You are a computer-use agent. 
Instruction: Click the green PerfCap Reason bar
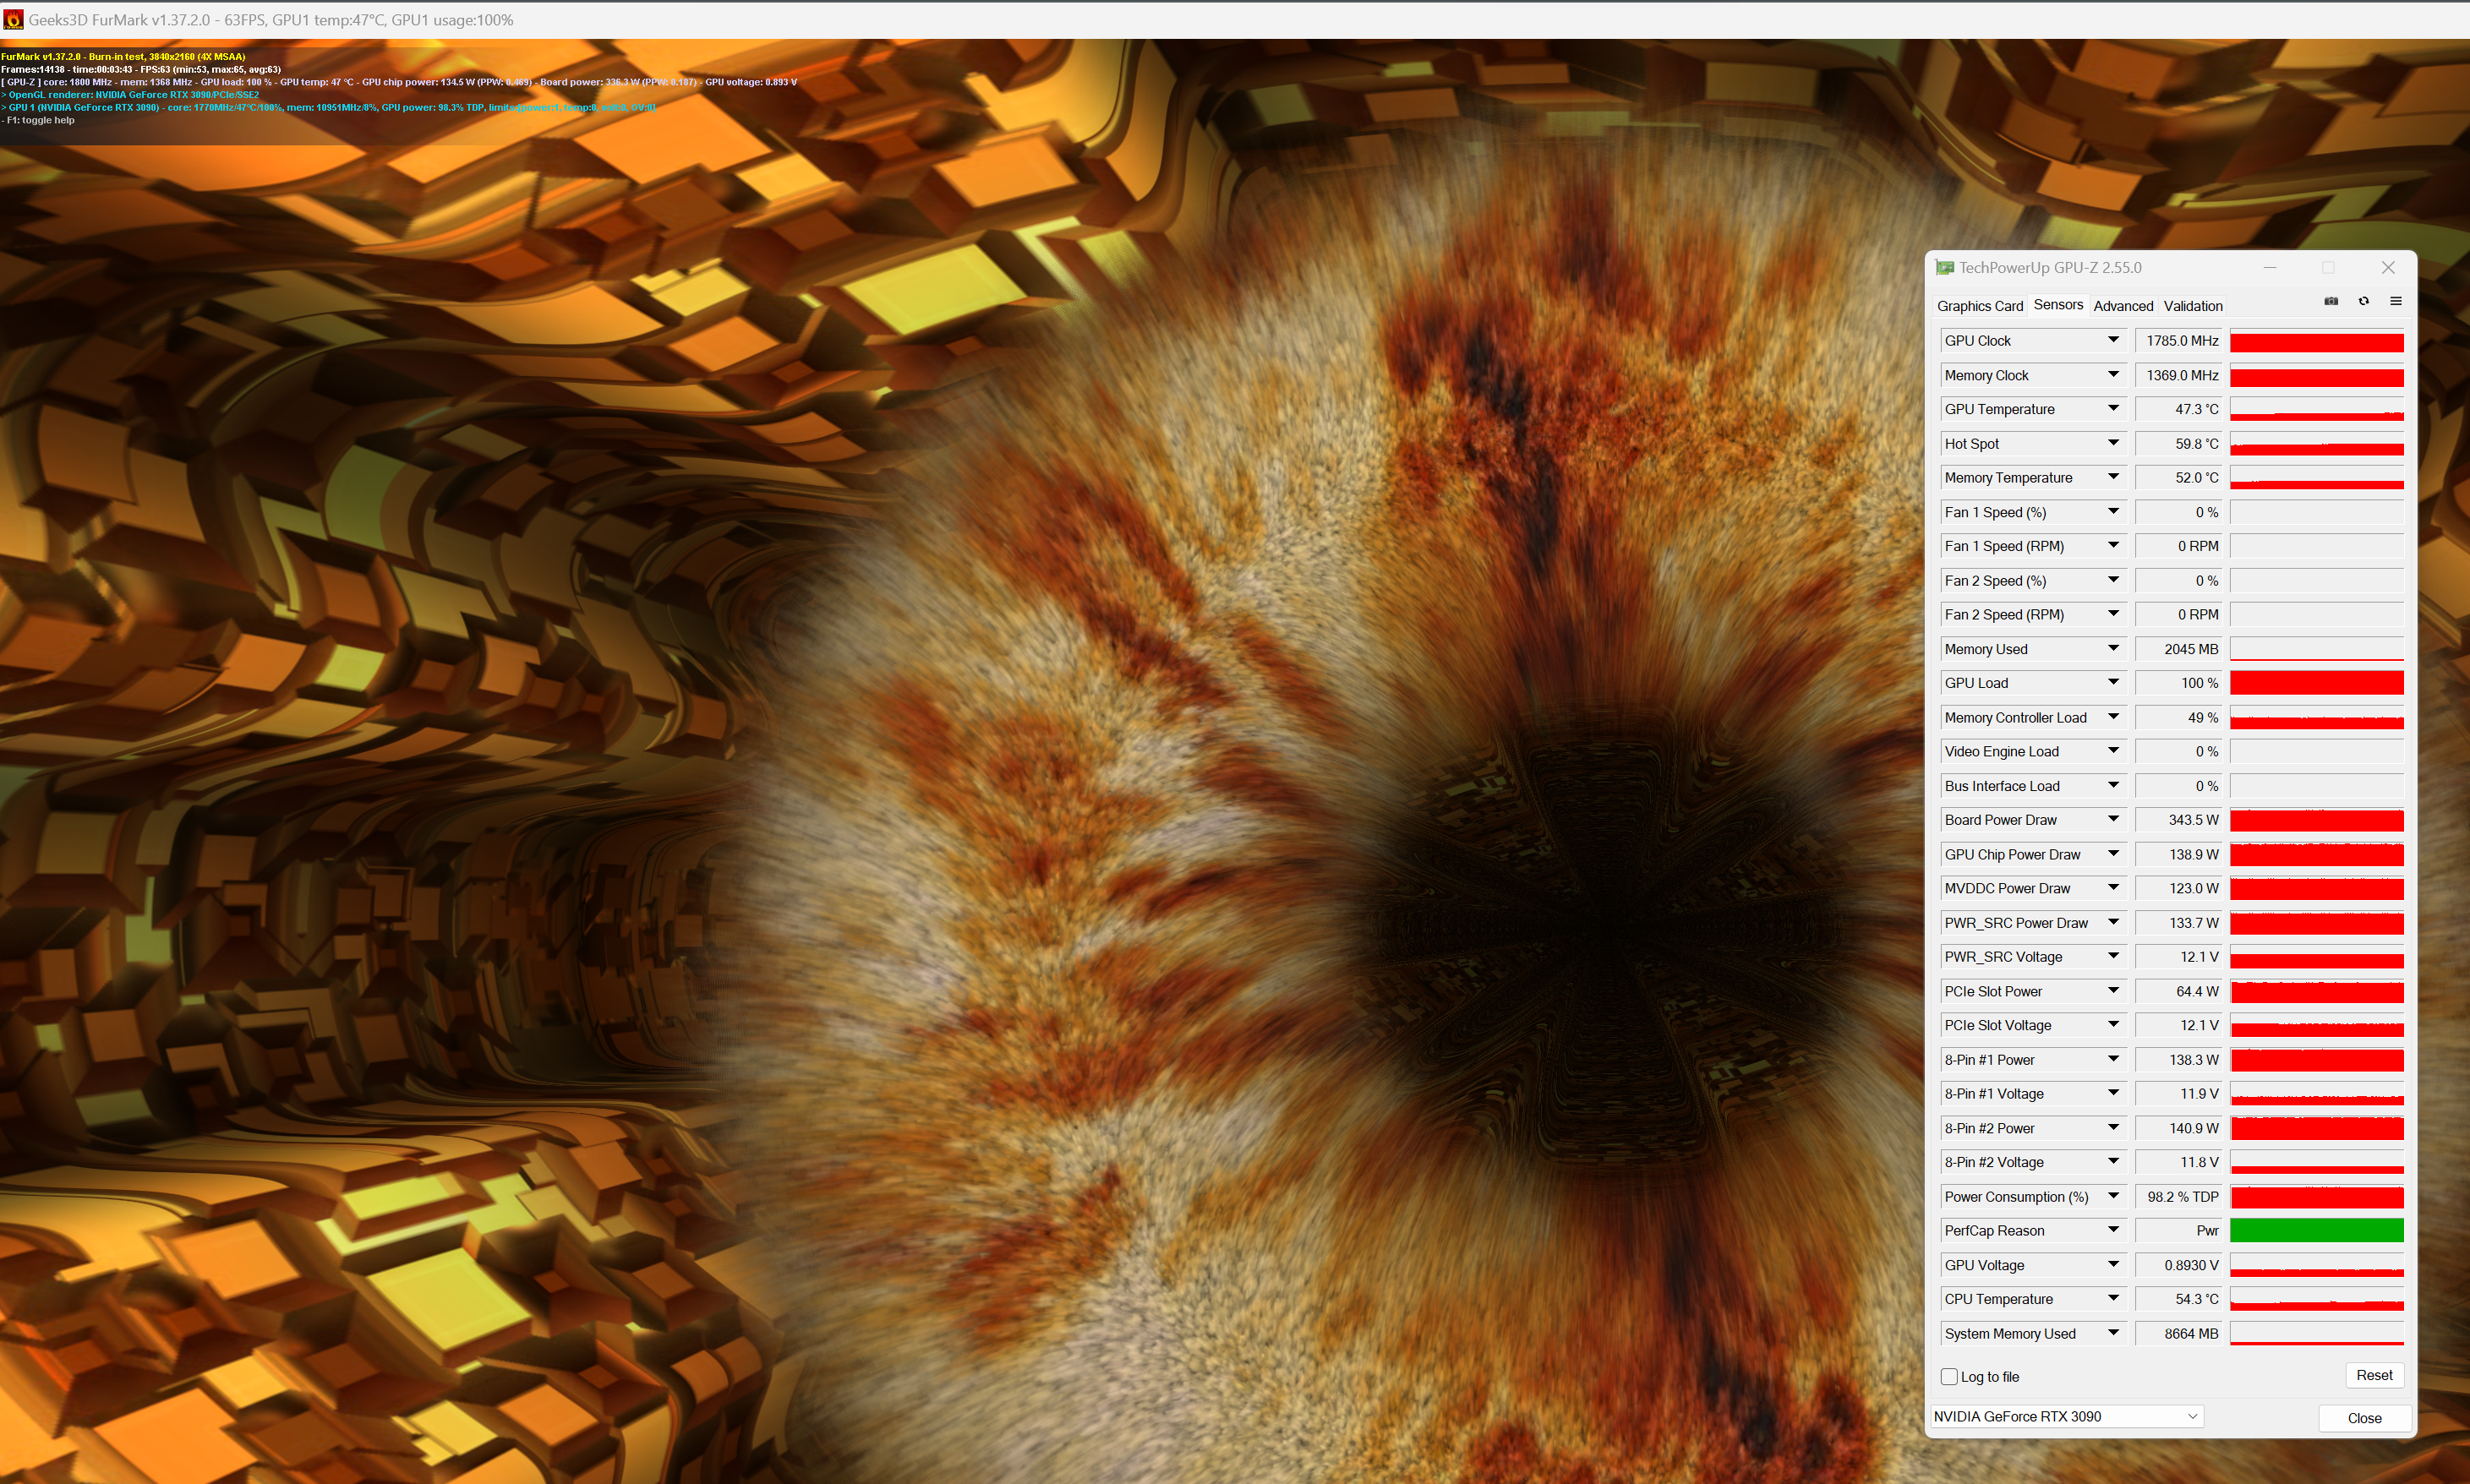pyautogui.click(x=2316, y=1231)
